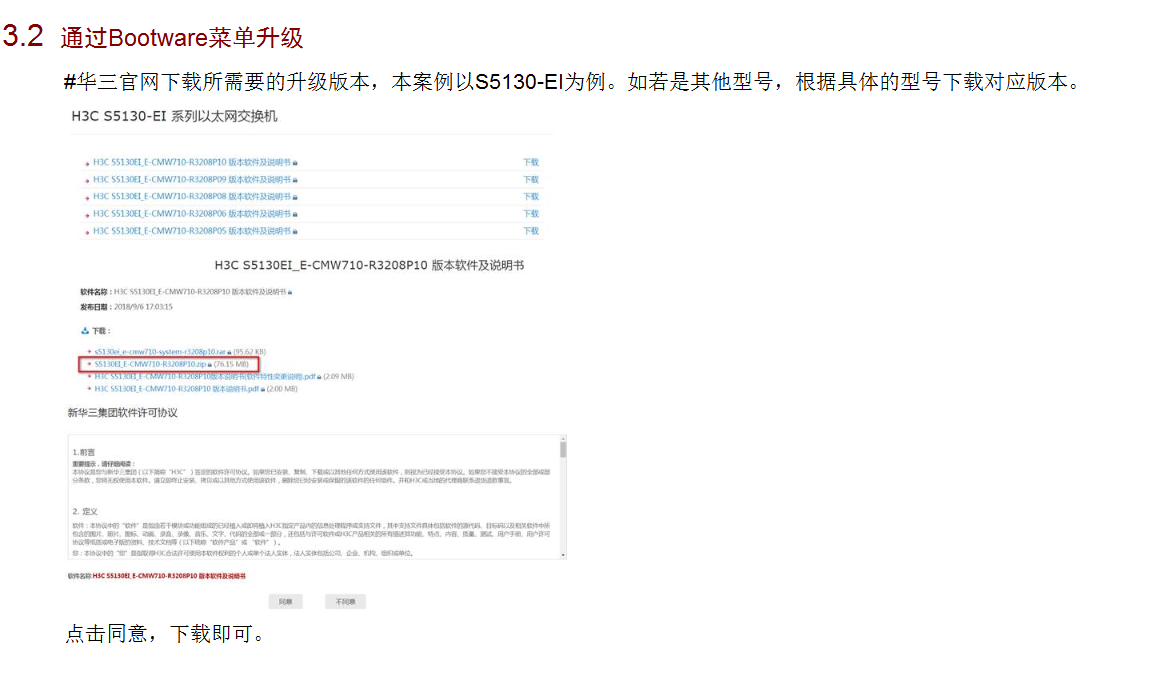This screenshot has width=1173, height=673.
Task: Click the lock icon after the .zip file name
Action: click(209, 365)
